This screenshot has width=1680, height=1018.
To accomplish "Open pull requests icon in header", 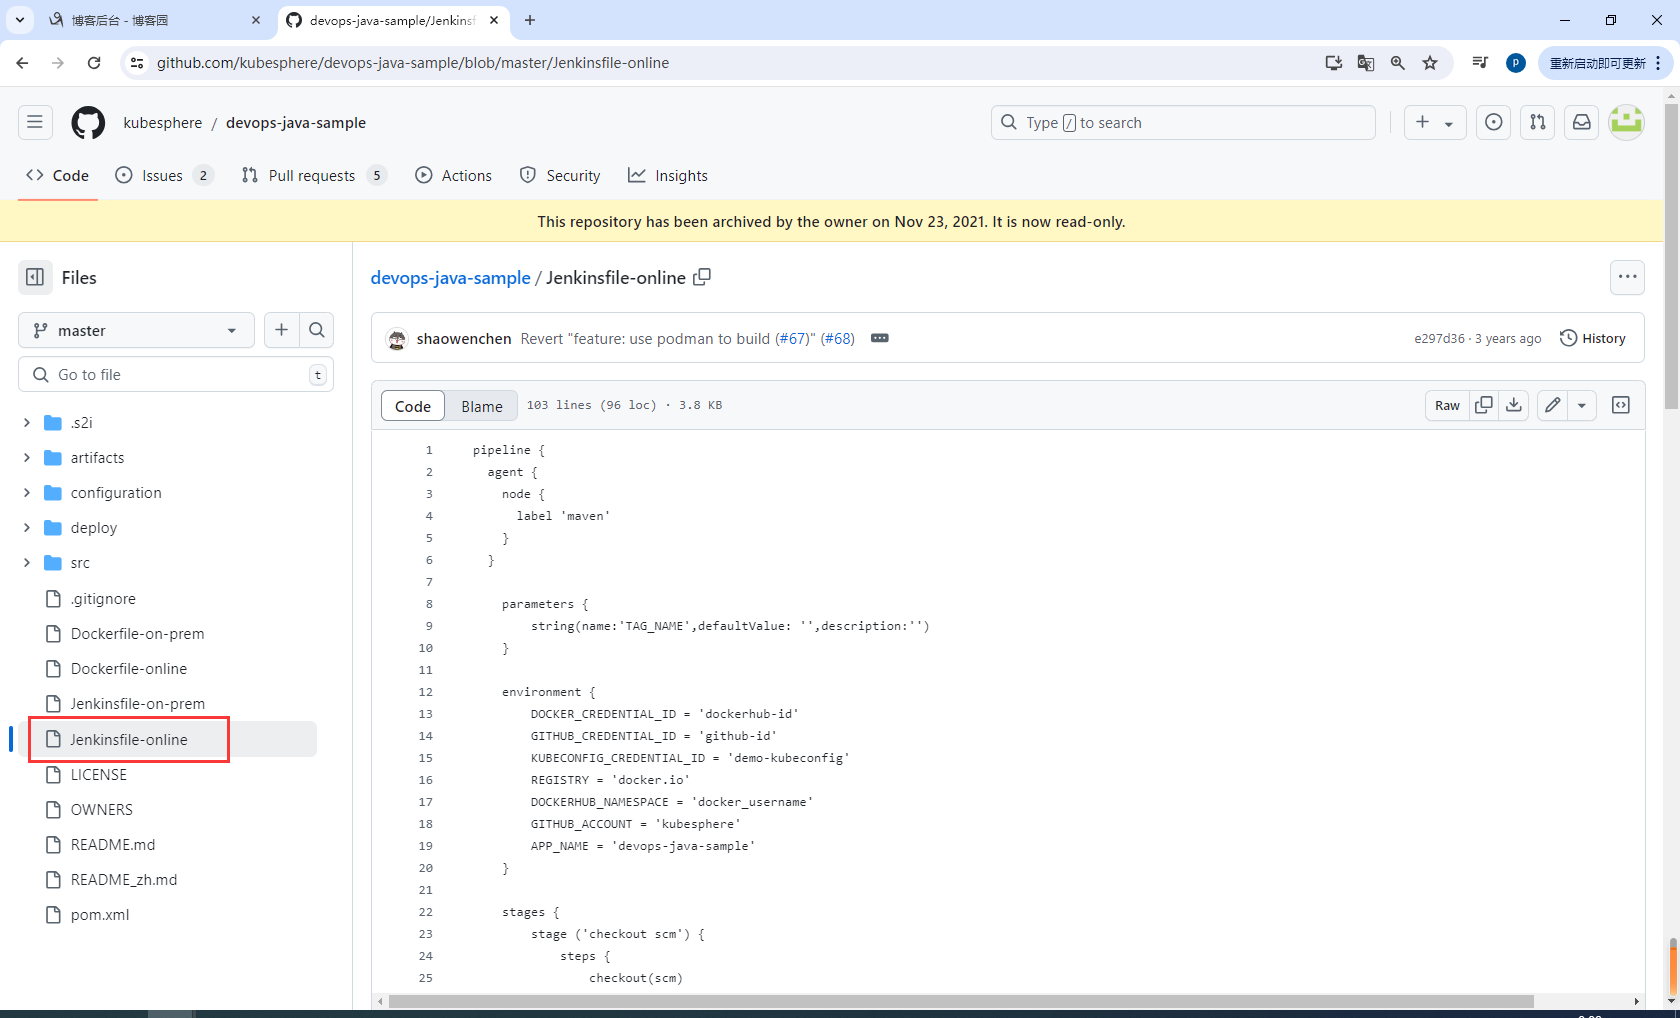I will click(1537, 122).
